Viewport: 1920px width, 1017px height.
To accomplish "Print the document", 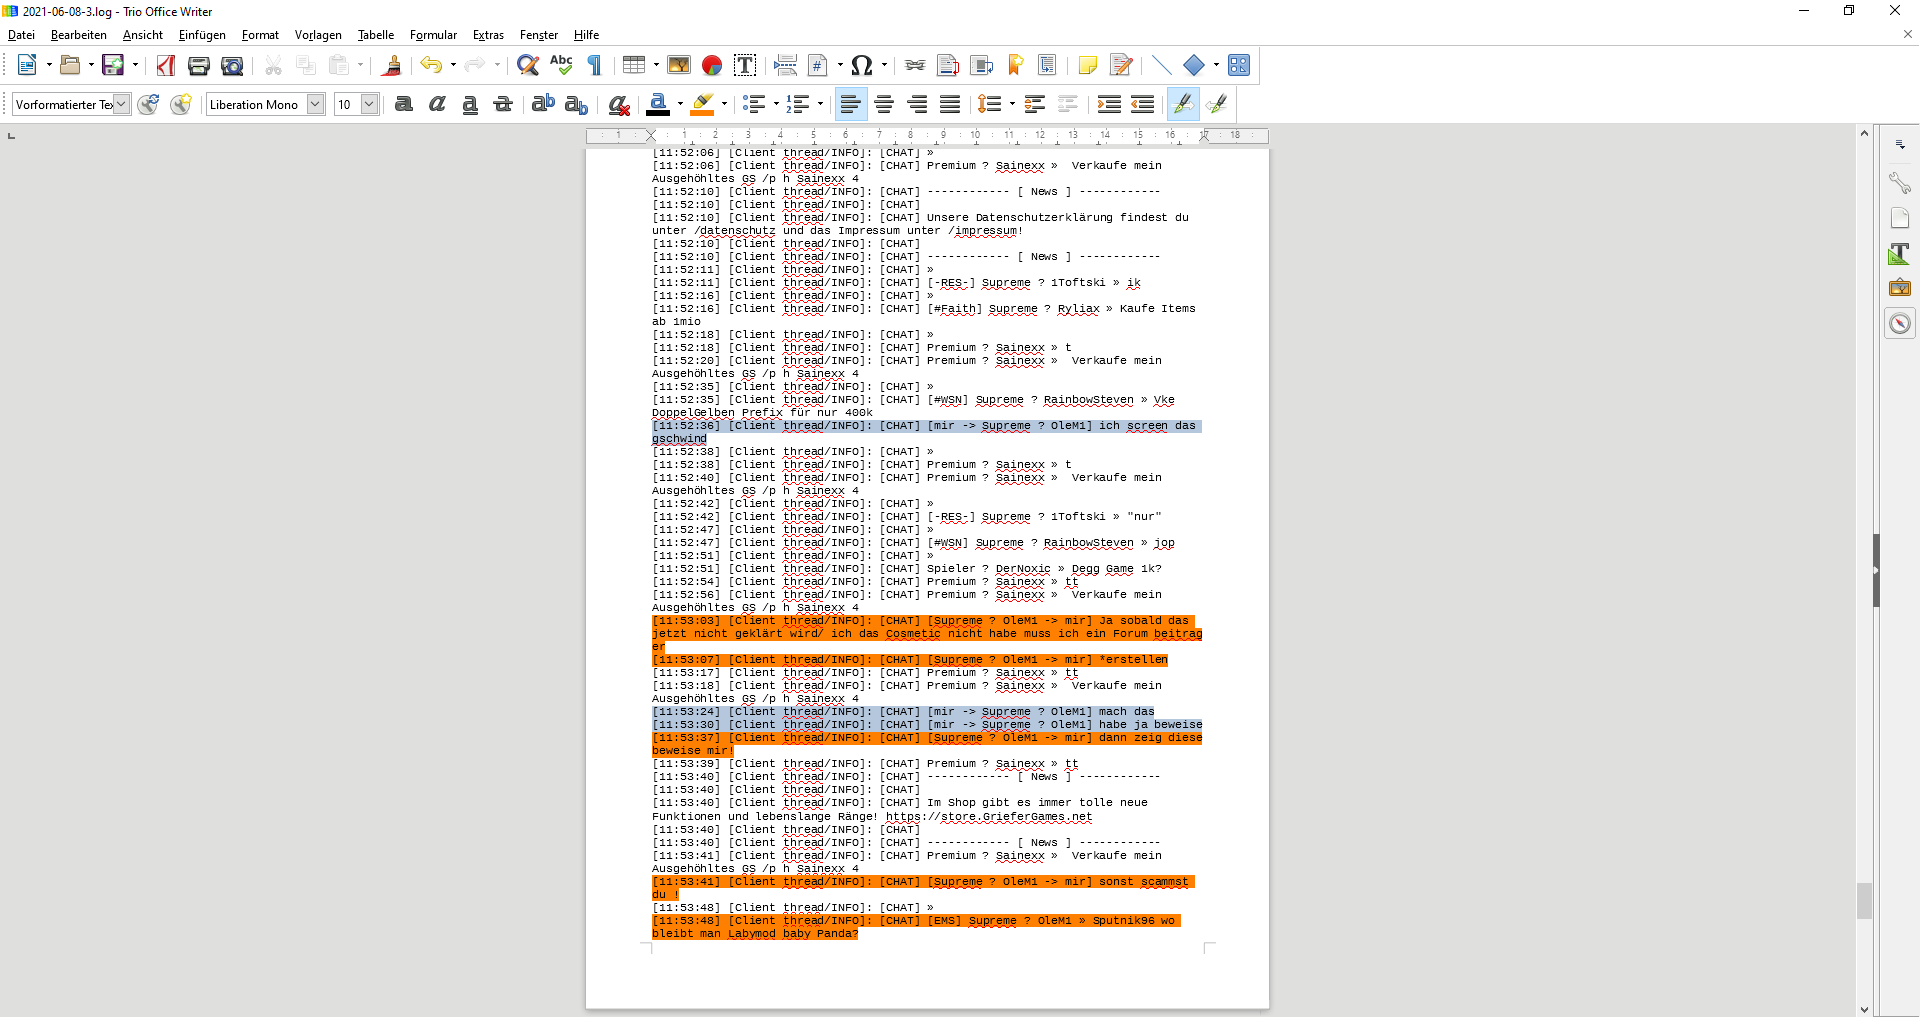I will [199, 65].
